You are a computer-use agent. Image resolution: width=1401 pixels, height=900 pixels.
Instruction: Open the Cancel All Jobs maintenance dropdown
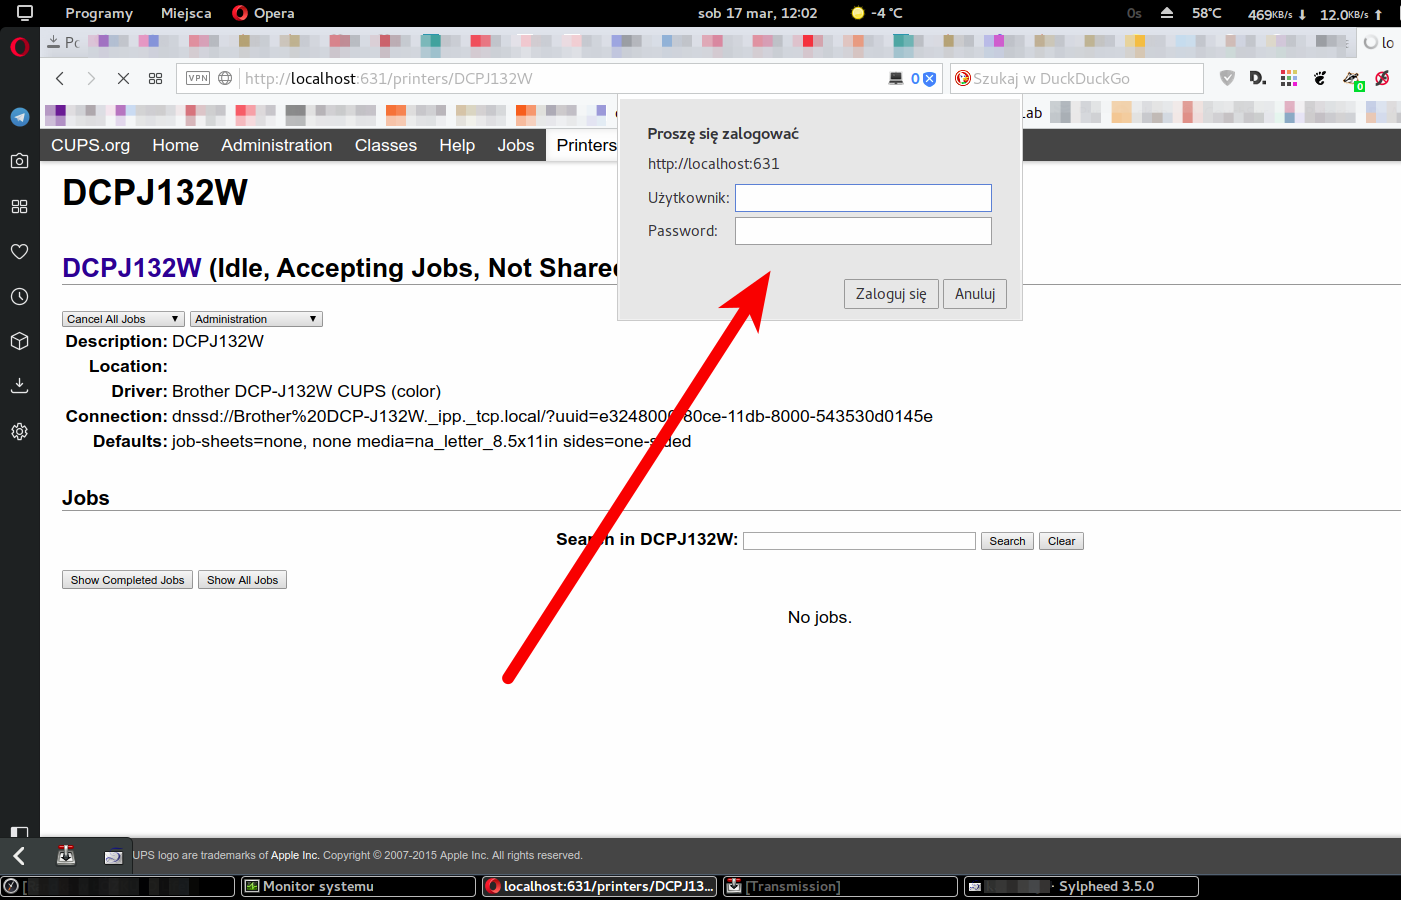pos(123,319)
